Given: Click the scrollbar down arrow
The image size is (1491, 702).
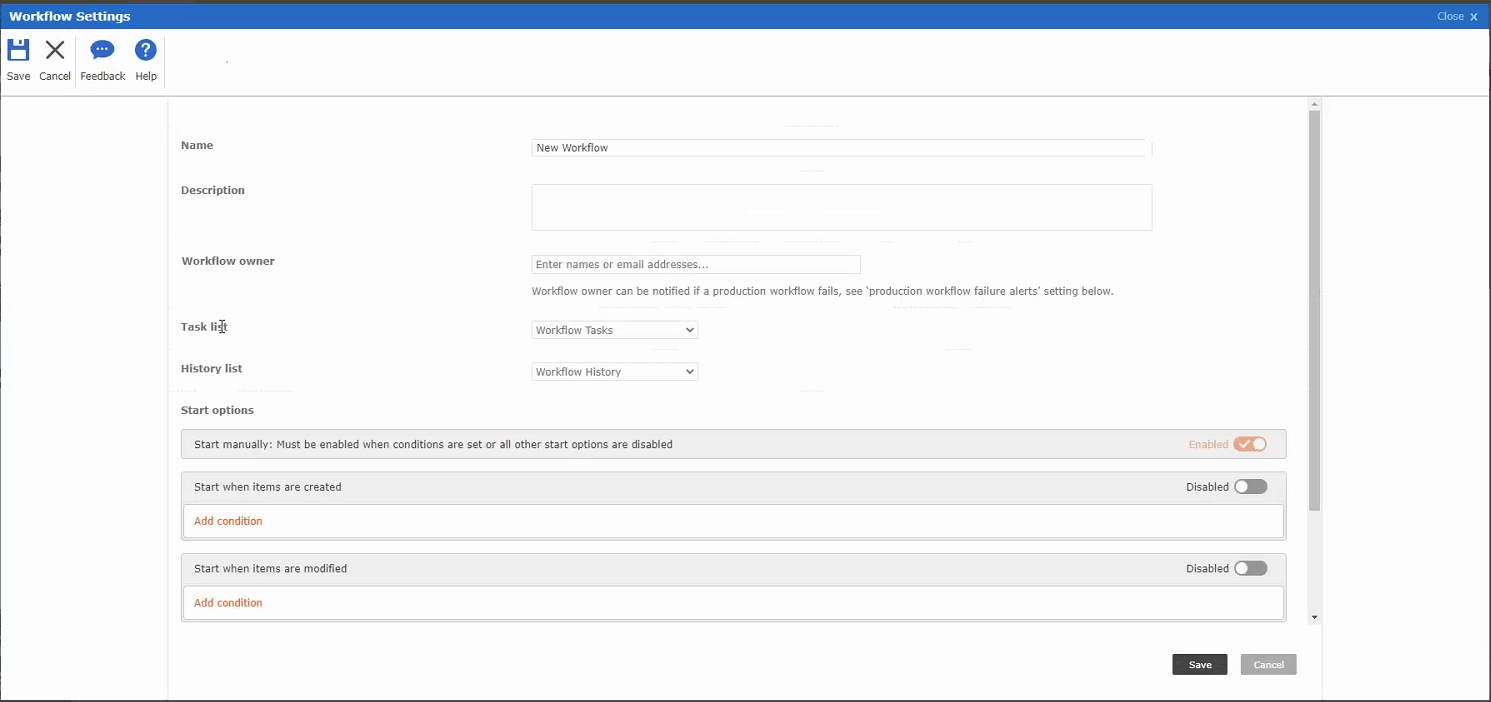Looking at the screenshot, I should coord(1314,618).
